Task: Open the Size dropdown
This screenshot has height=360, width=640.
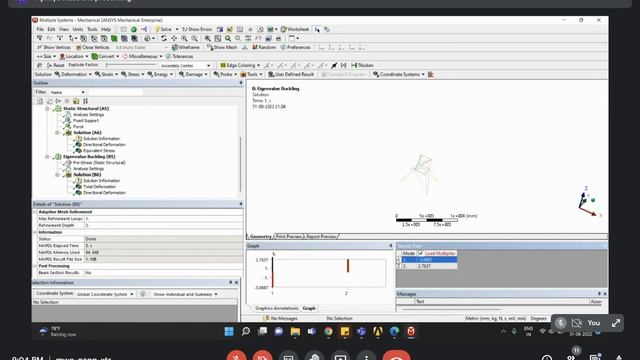Action: pyautogui.click(x=47, y=56)
